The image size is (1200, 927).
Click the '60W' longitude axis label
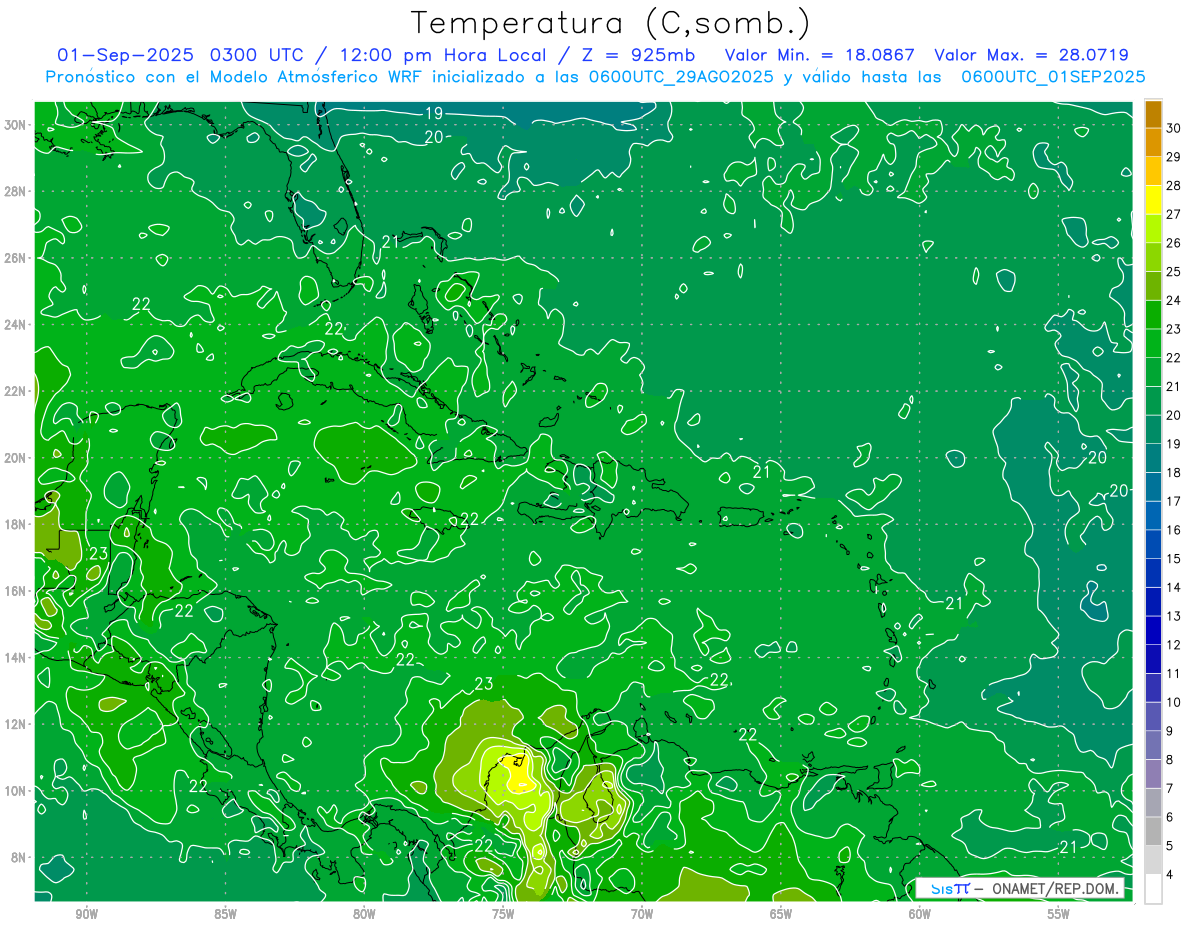[x=920, y=914]
